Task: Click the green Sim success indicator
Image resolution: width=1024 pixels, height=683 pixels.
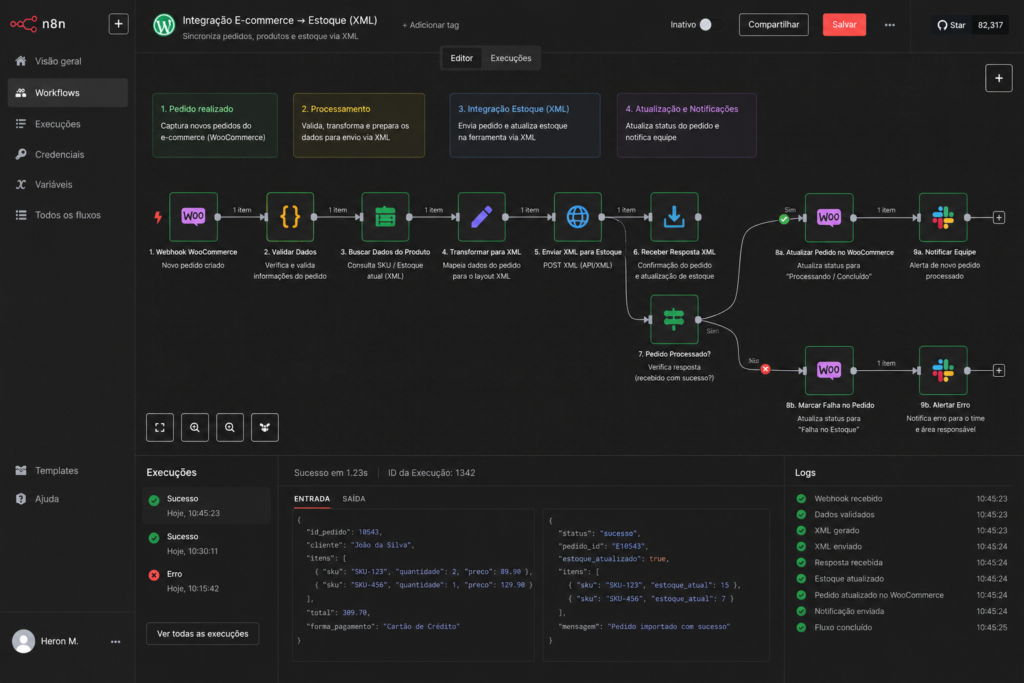Action: 784,219
